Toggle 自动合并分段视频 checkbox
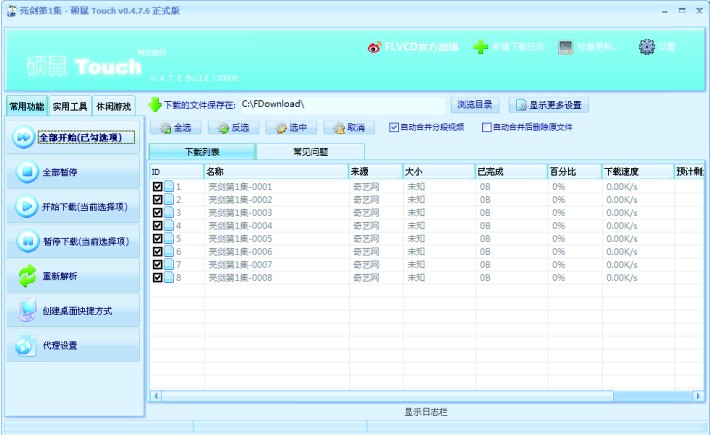The height and width of the screenshot is (435, 710). (393, 127)
